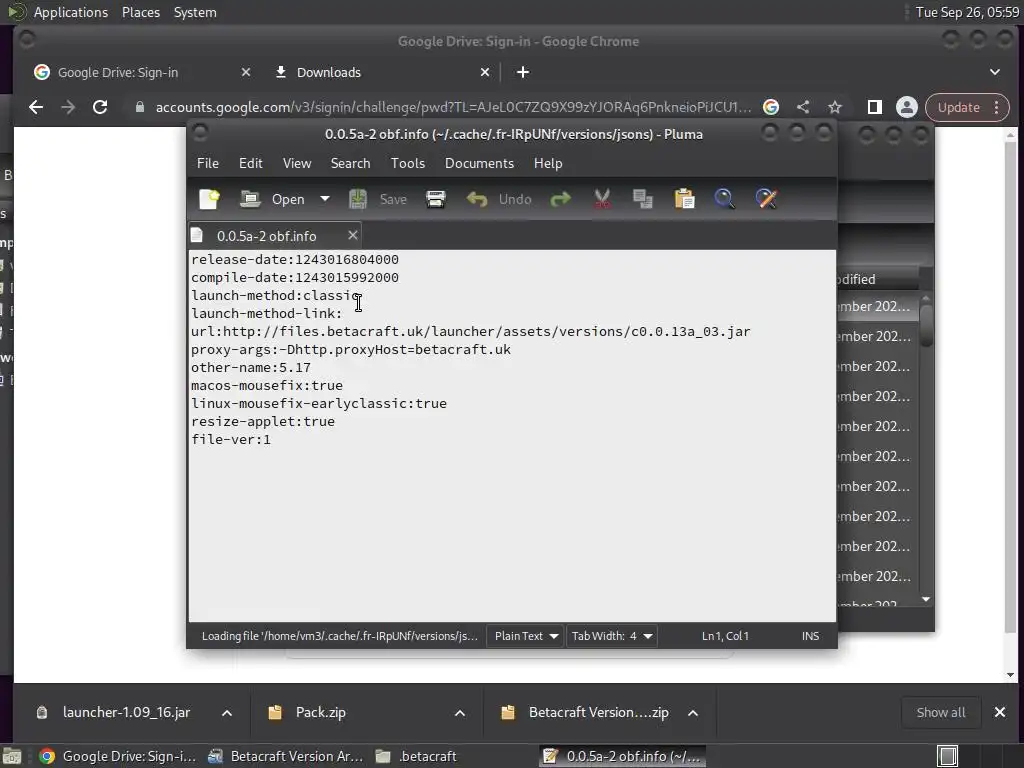Click the Open file button in Pluma
The image size is (1024, 768).
coord(273,199)
